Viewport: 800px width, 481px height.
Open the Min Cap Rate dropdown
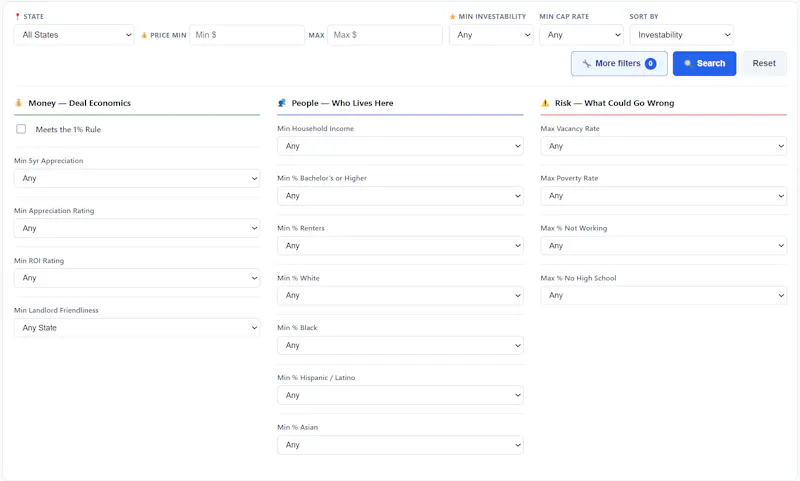point(582,35)
